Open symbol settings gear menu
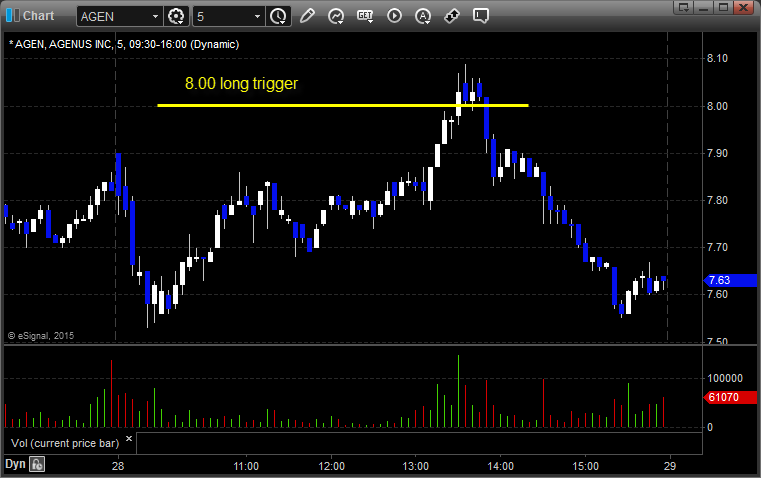The image size is (761, 478). pos(176,16)
